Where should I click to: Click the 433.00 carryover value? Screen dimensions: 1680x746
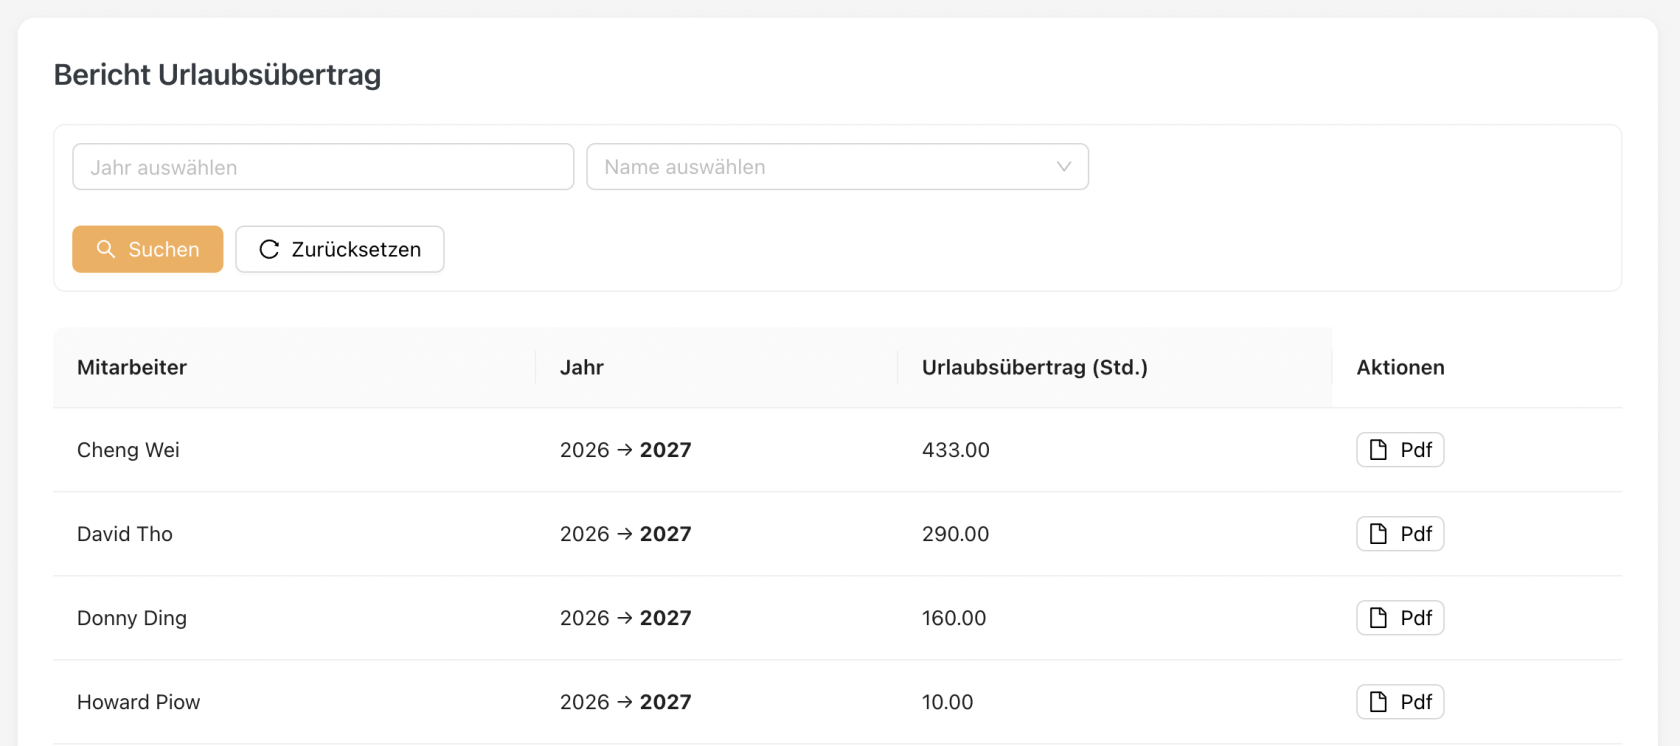tap(956, 450)
